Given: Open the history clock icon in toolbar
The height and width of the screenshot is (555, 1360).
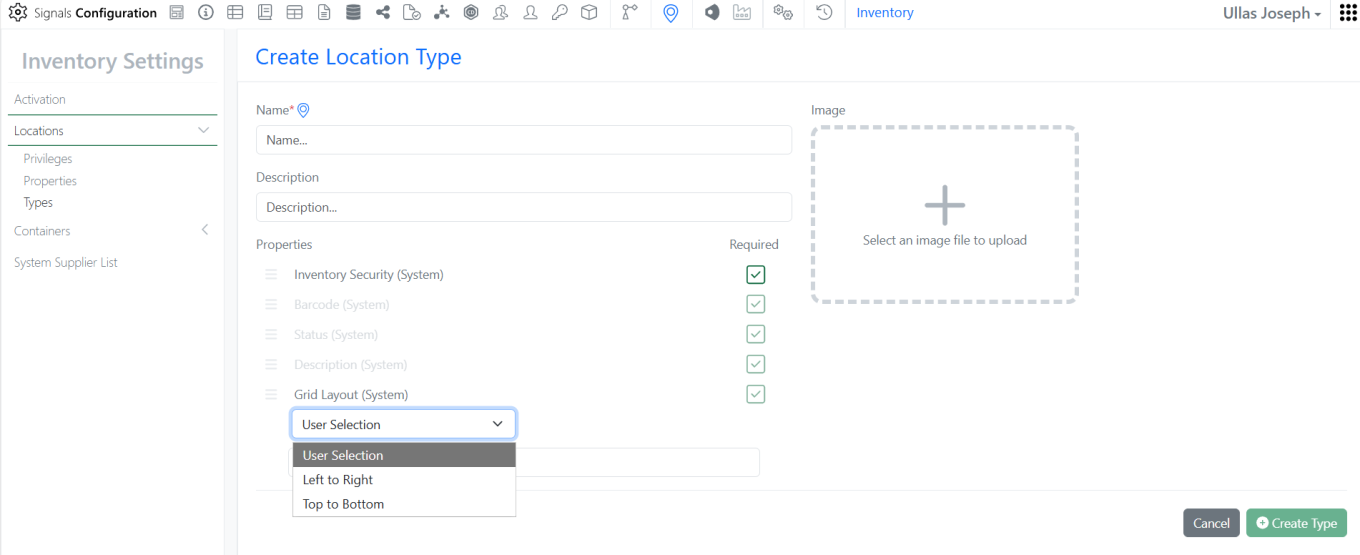Looking at the screenshot, I should pos(824,13).
